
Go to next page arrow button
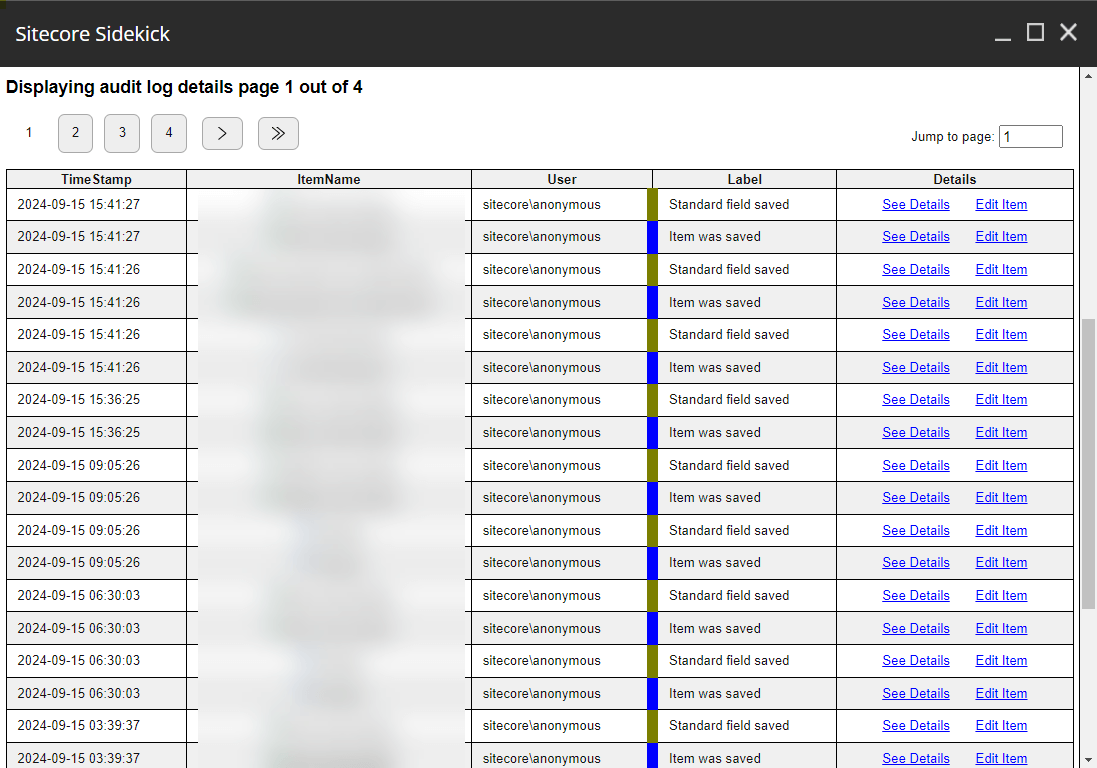(x=222, y=133)
